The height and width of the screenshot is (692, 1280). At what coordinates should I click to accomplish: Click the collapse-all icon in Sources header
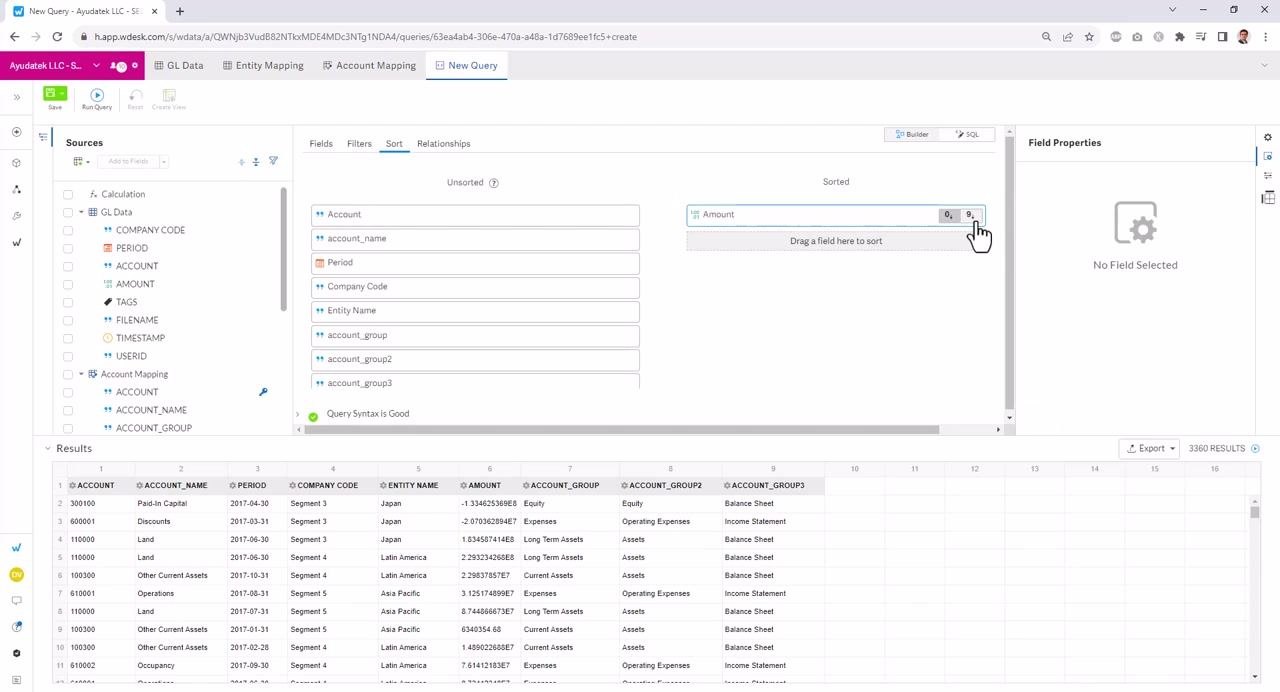(256, 161)
